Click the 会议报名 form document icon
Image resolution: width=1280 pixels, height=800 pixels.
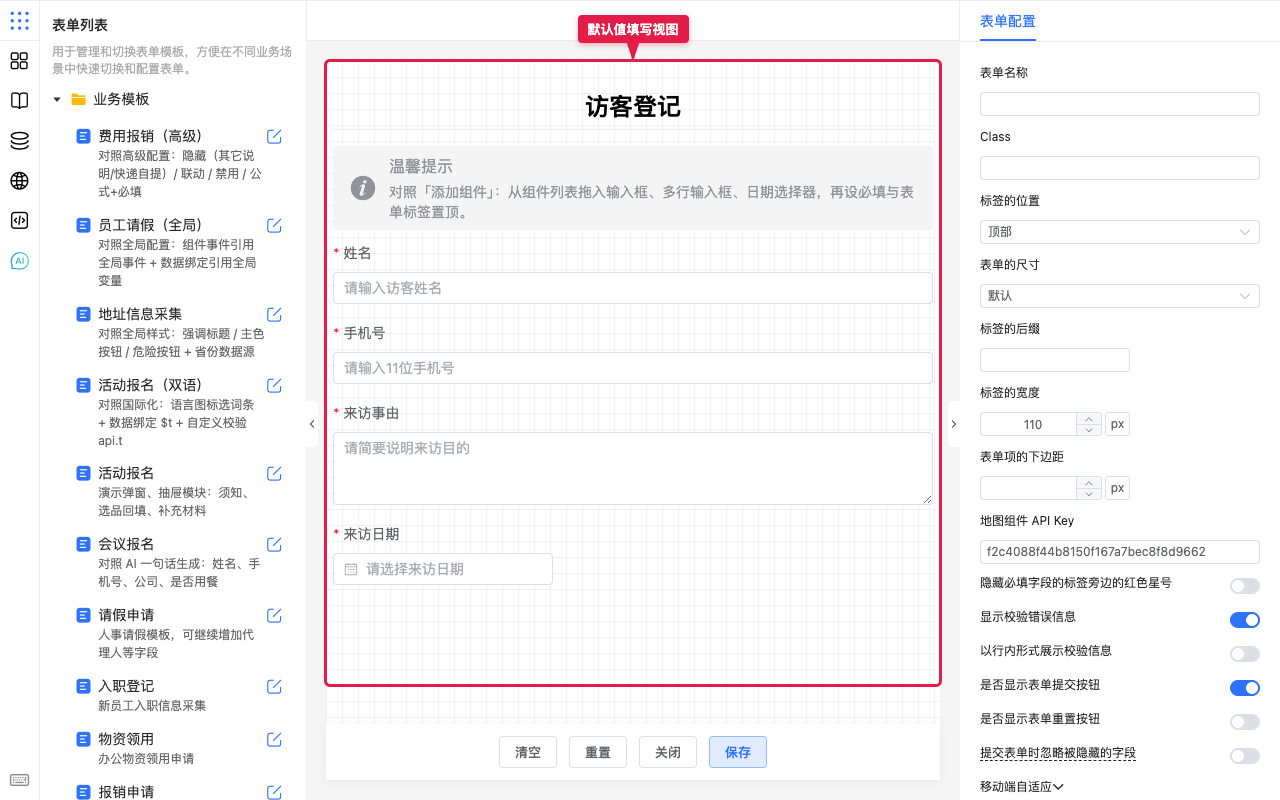84,544
